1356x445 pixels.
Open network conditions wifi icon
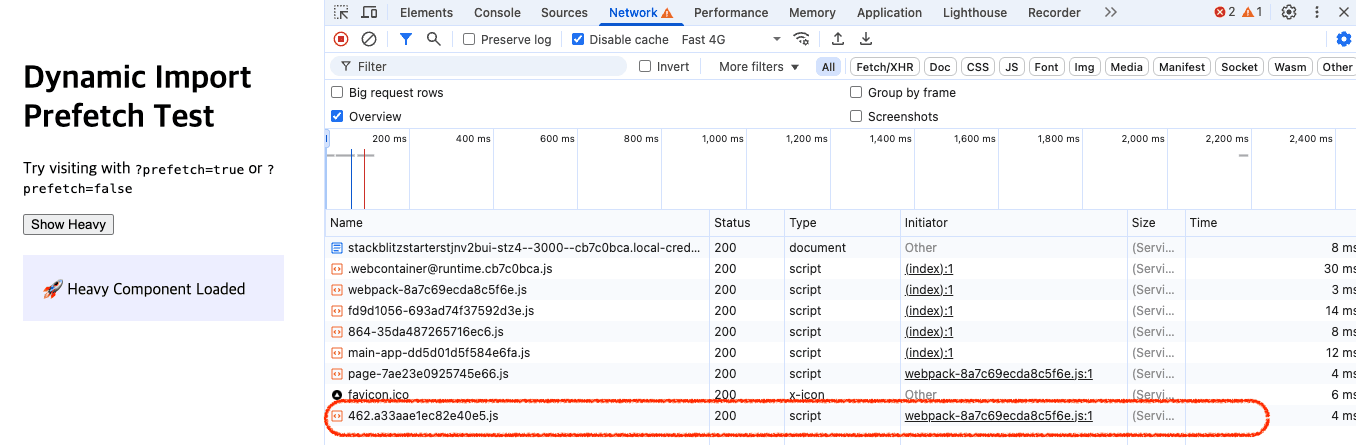(x=801, y=39)
